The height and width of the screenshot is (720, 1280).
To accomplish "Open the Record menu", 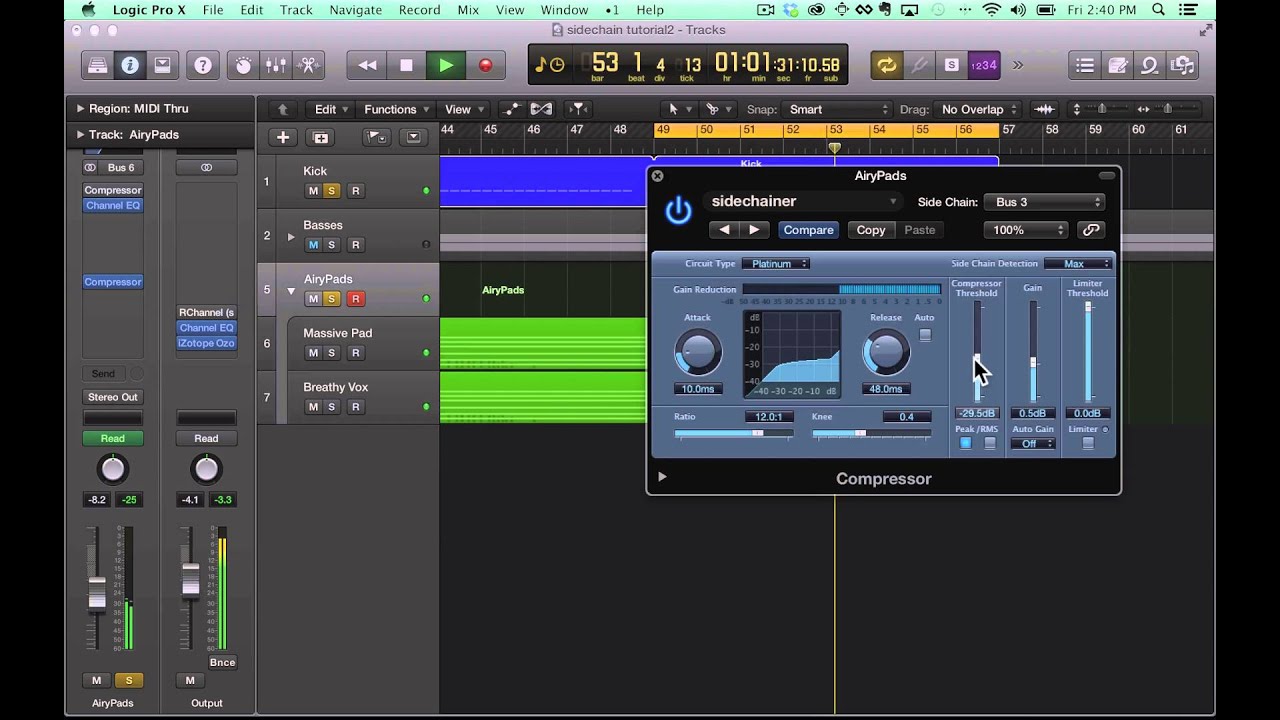I will pos(420,10).
